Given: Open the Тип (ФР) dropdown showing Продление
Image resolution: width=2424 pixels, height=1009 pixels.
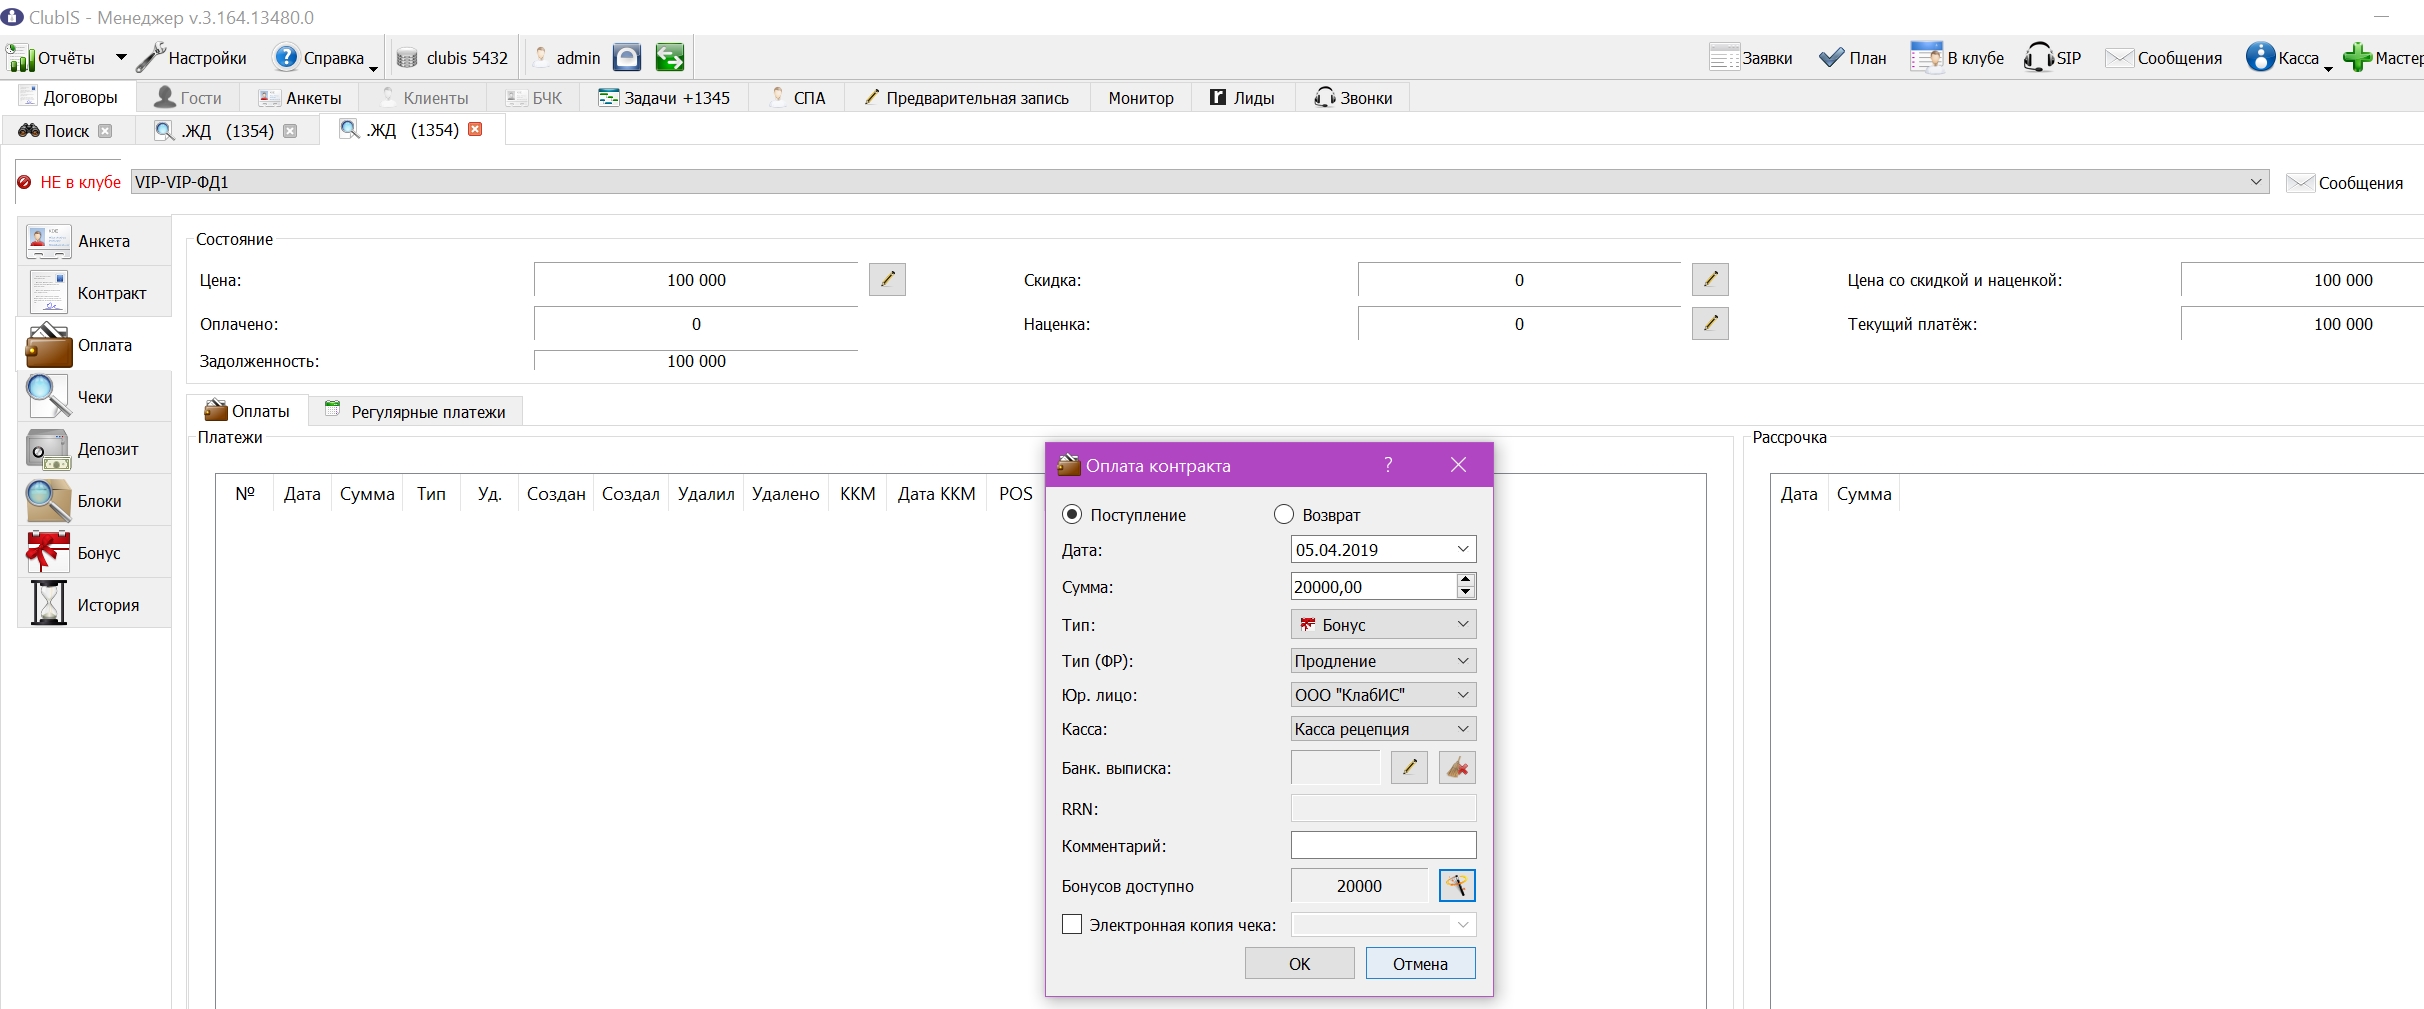Looking at the screenshot, I should (x=1383, y=661).
